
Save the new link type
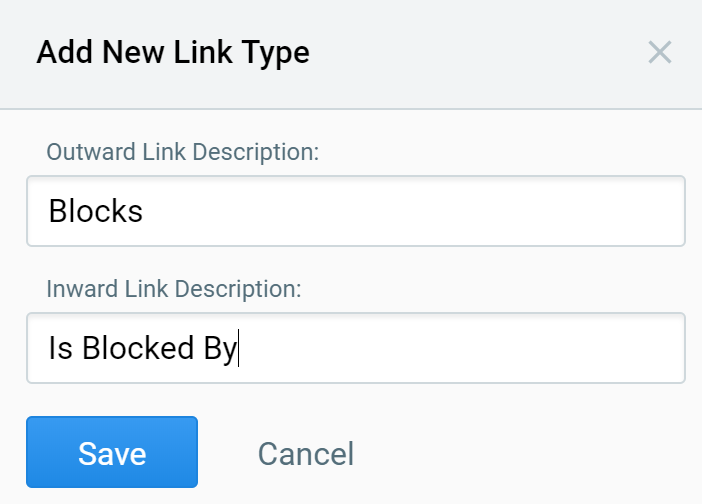pos(112,452)
